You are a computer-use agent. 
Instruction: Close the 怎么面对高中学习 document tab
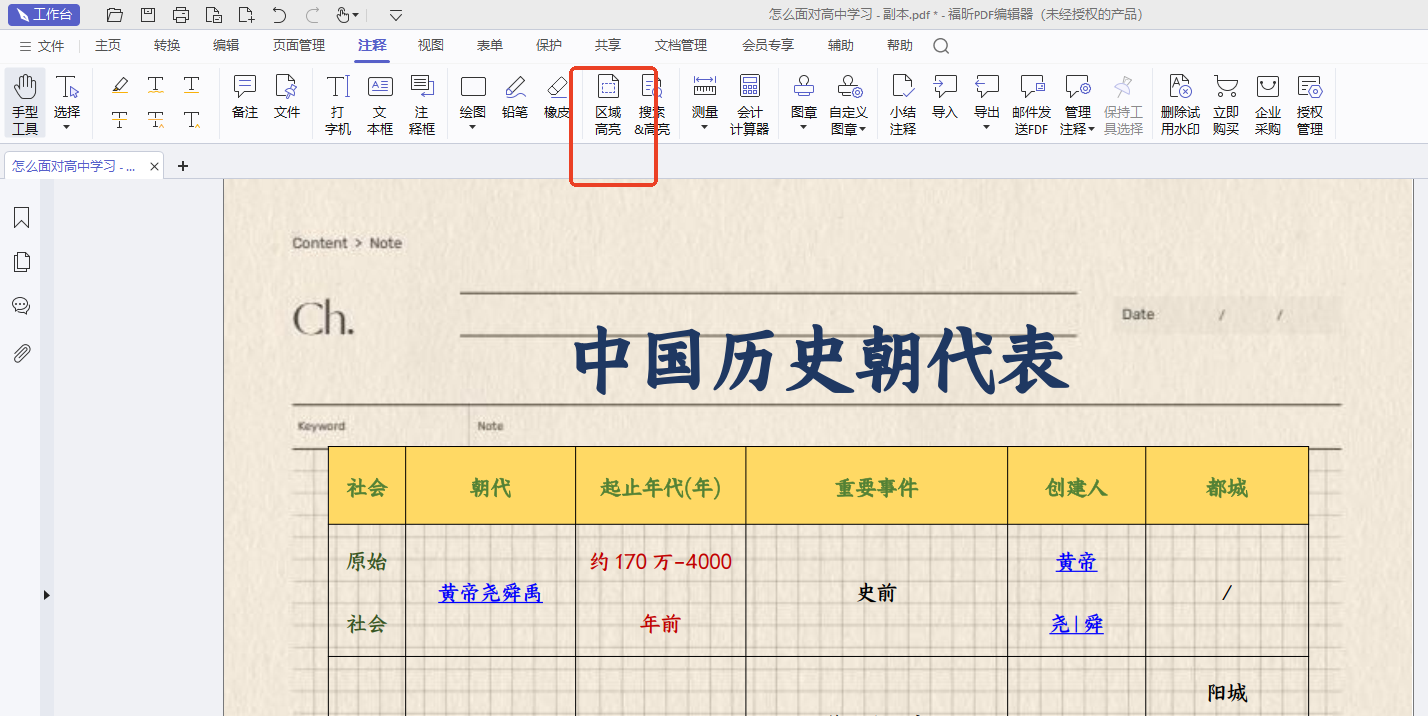tap(155, 167)
